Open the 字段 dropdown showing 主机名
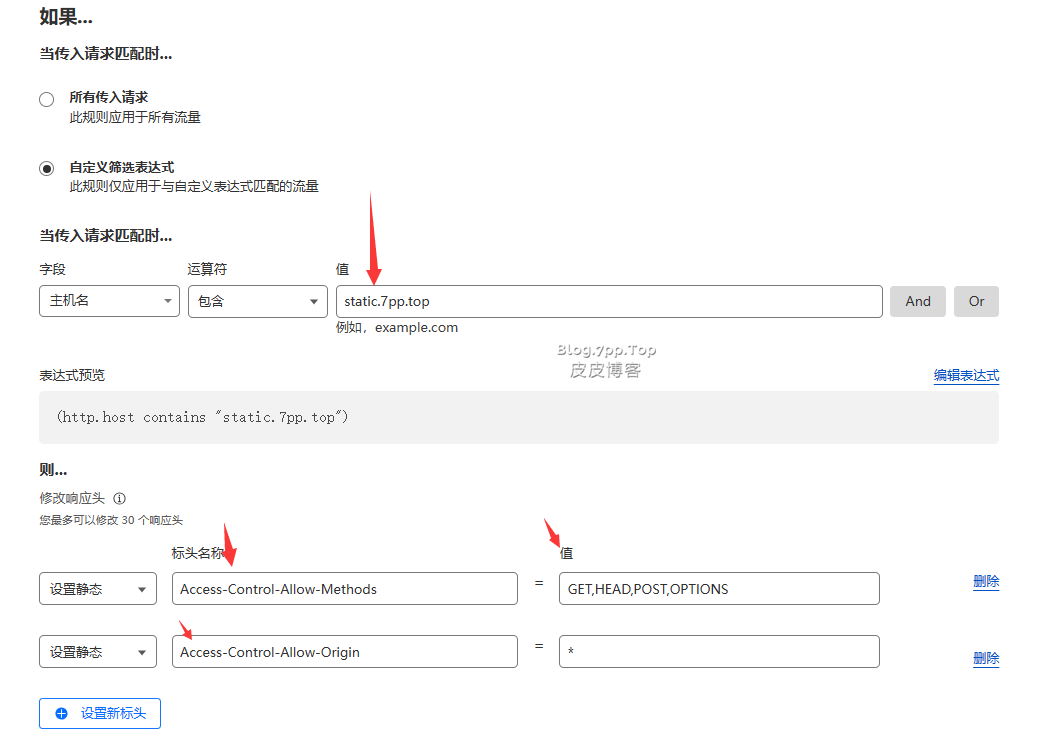This screenshot has height=731, width=1051. pos(109,301)
